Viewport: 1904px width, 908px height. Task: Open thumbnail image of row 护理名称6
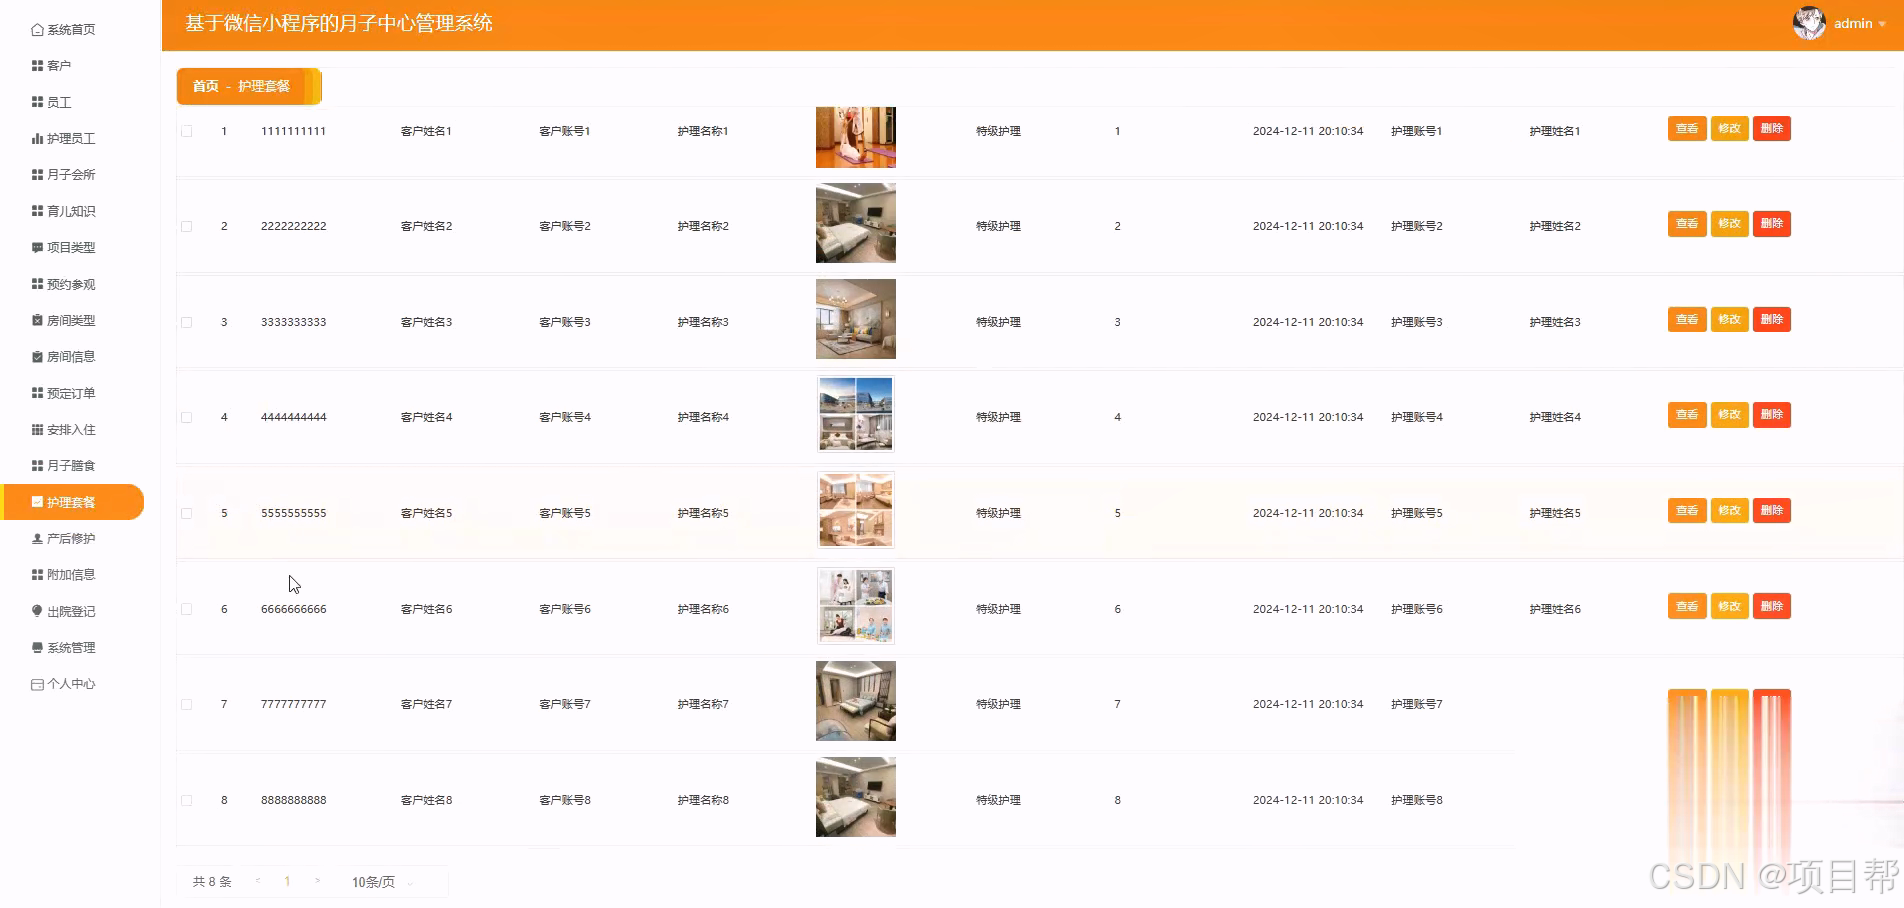tap(856, 606)
